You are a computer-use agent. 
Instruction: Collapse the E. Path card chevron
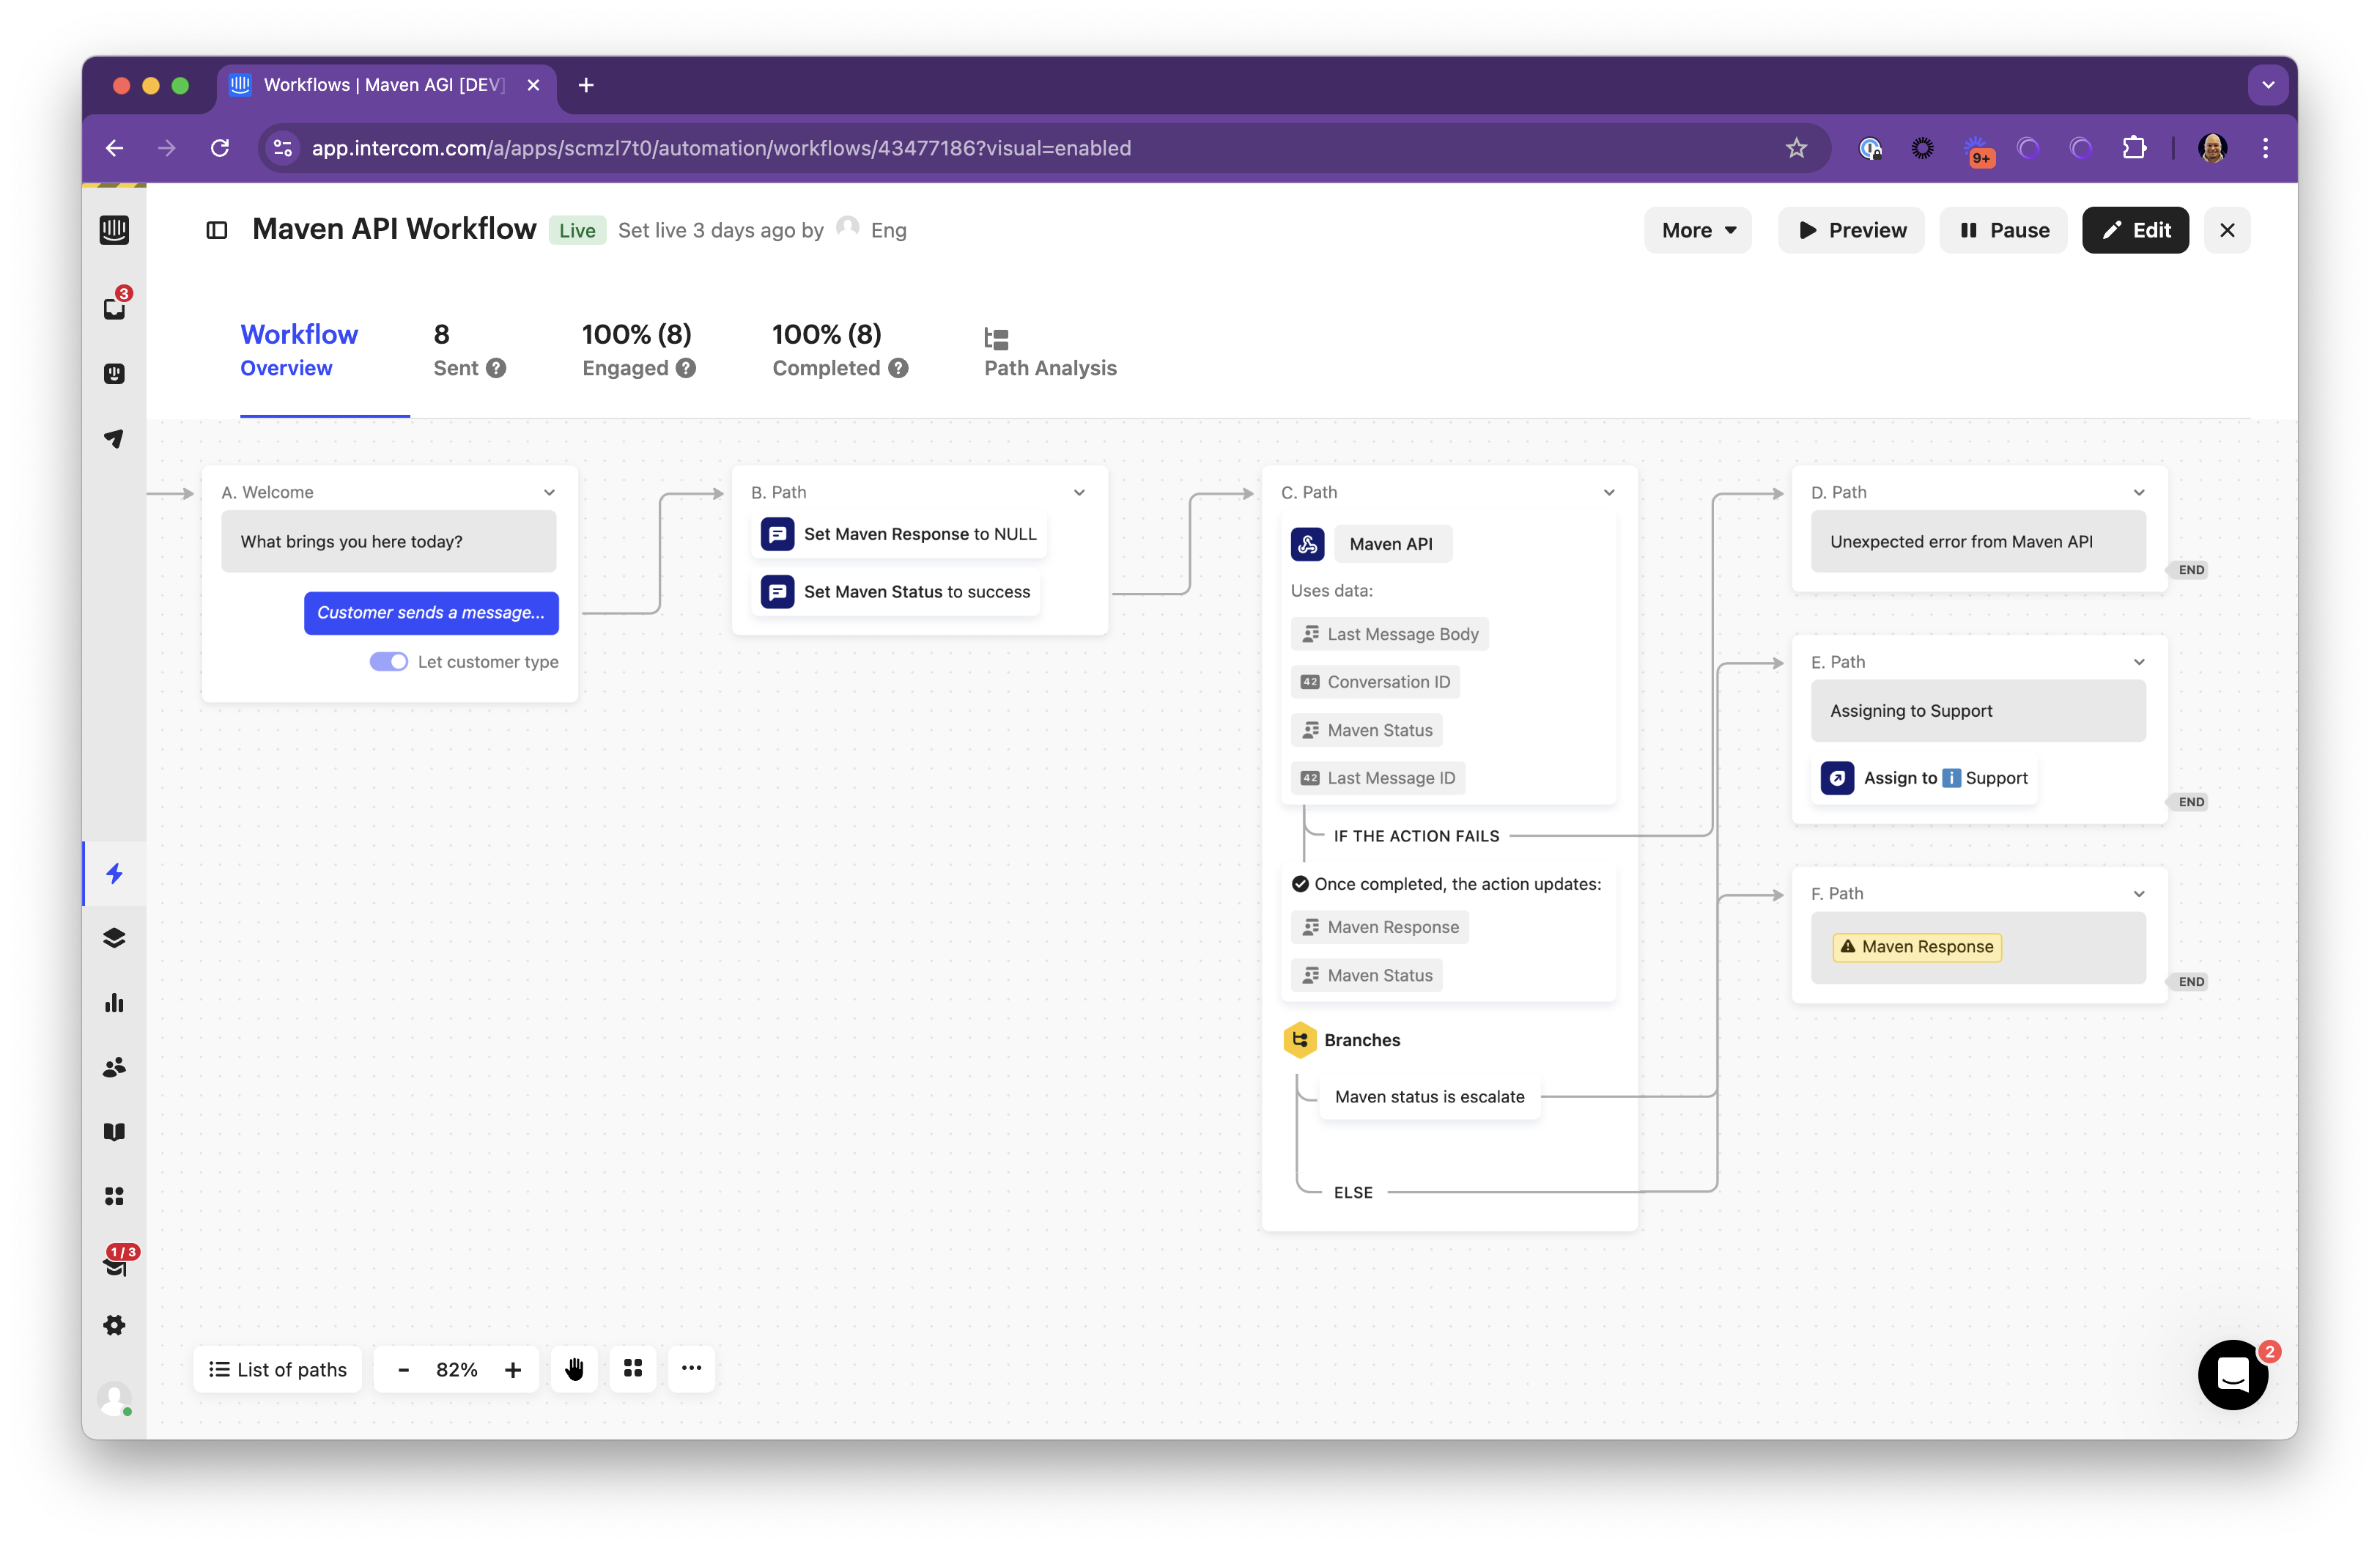click(2138, 661)
